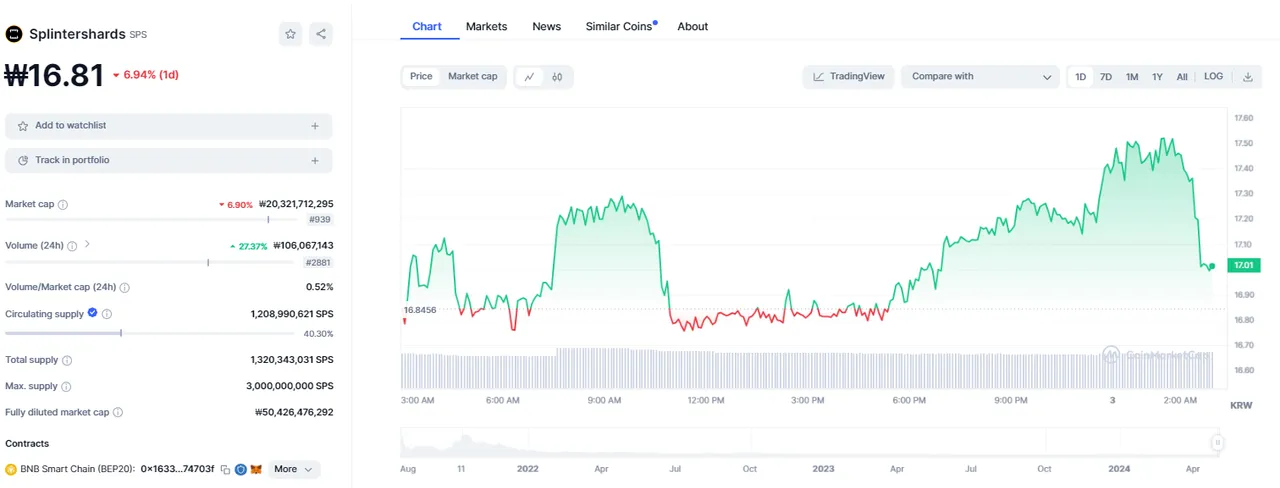The image size is (1280, 488).
Task: Click the 2022 marker on the timeline navigator
Action: pyautogui.click(x=528, y=468)
